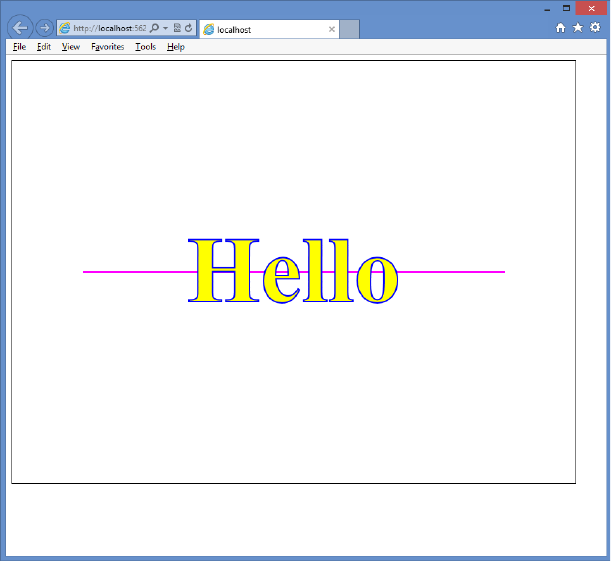The height and width of the screenshot is (561, 611).
Task: Open the Help menu
Action: coord(176,47)
